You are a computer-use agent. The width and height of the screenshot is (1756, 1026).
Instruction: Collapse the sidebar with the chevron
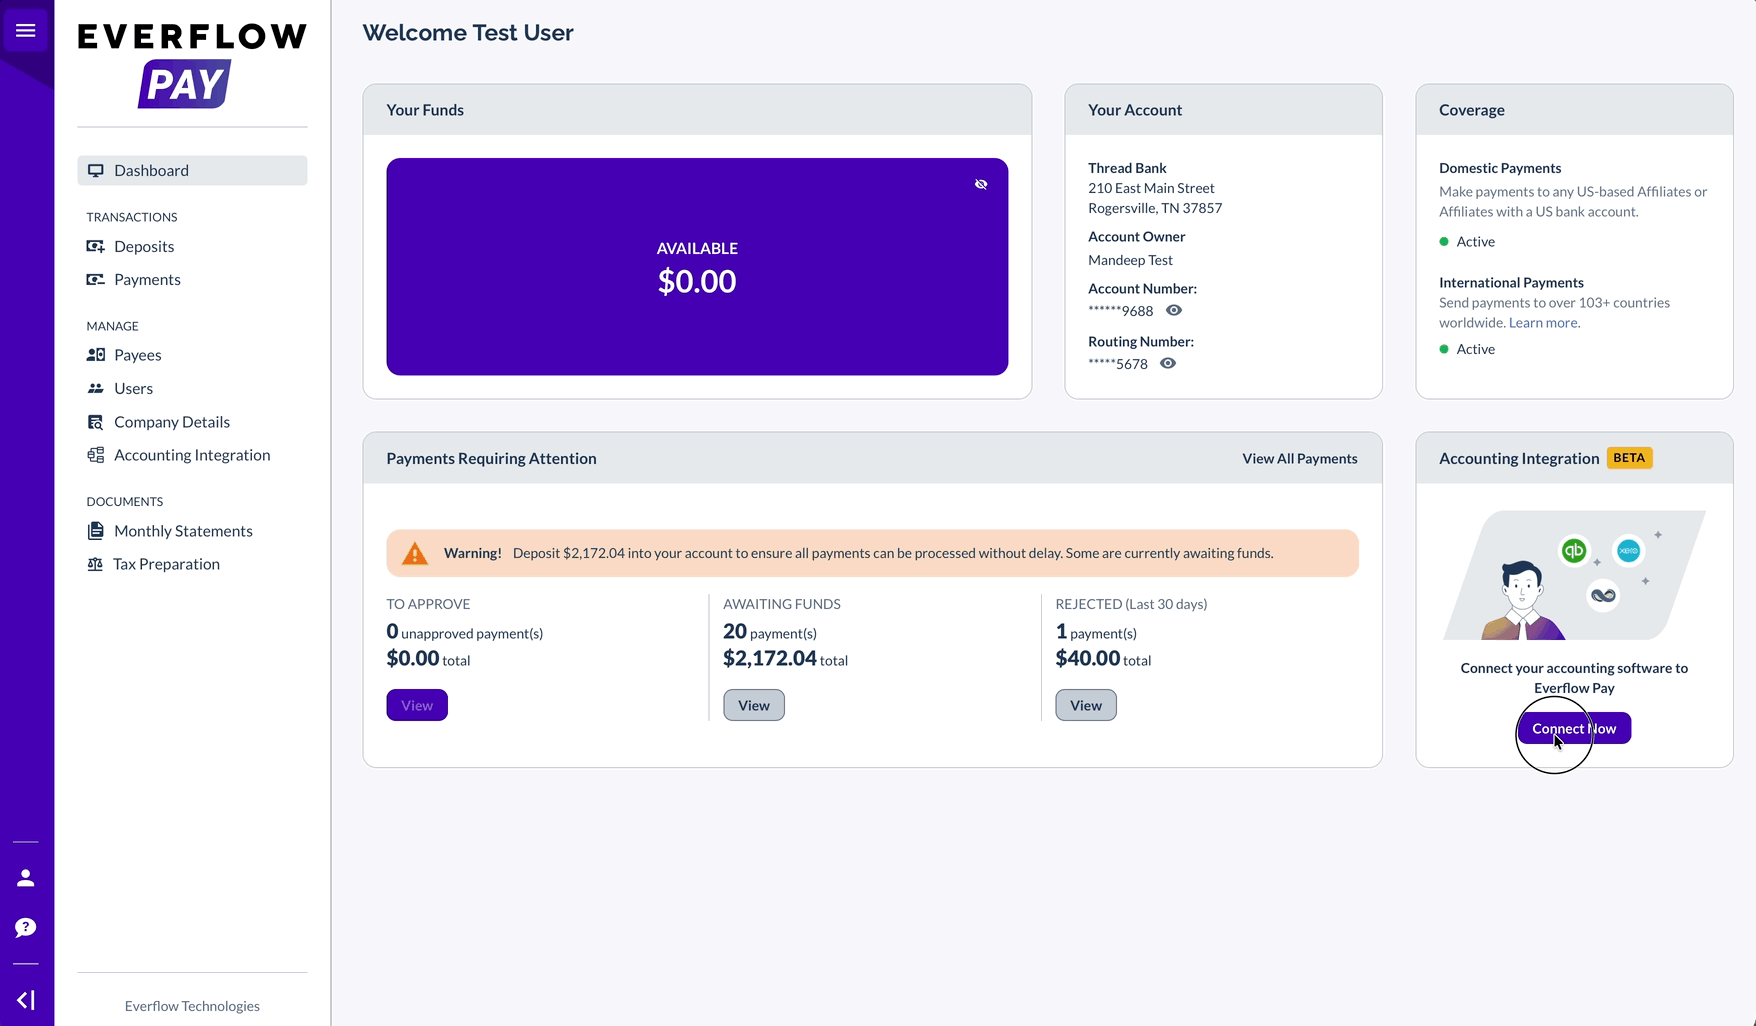pyautogui.click(x=25, y=999)
